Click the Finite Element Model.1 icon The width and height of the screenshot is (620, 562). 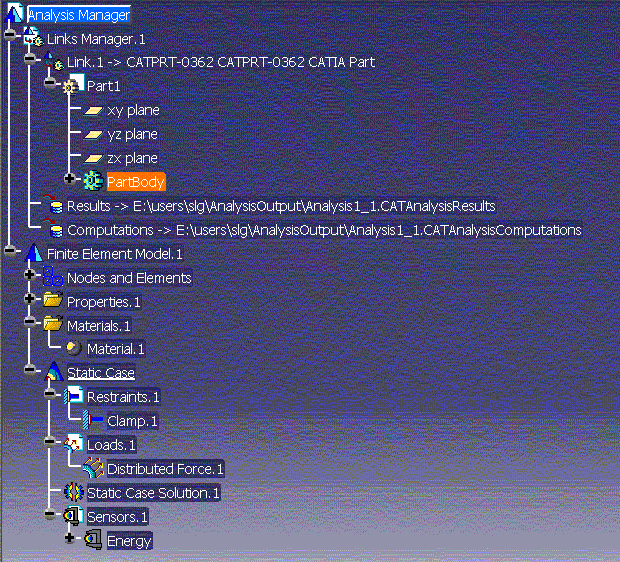pos(34,254)
